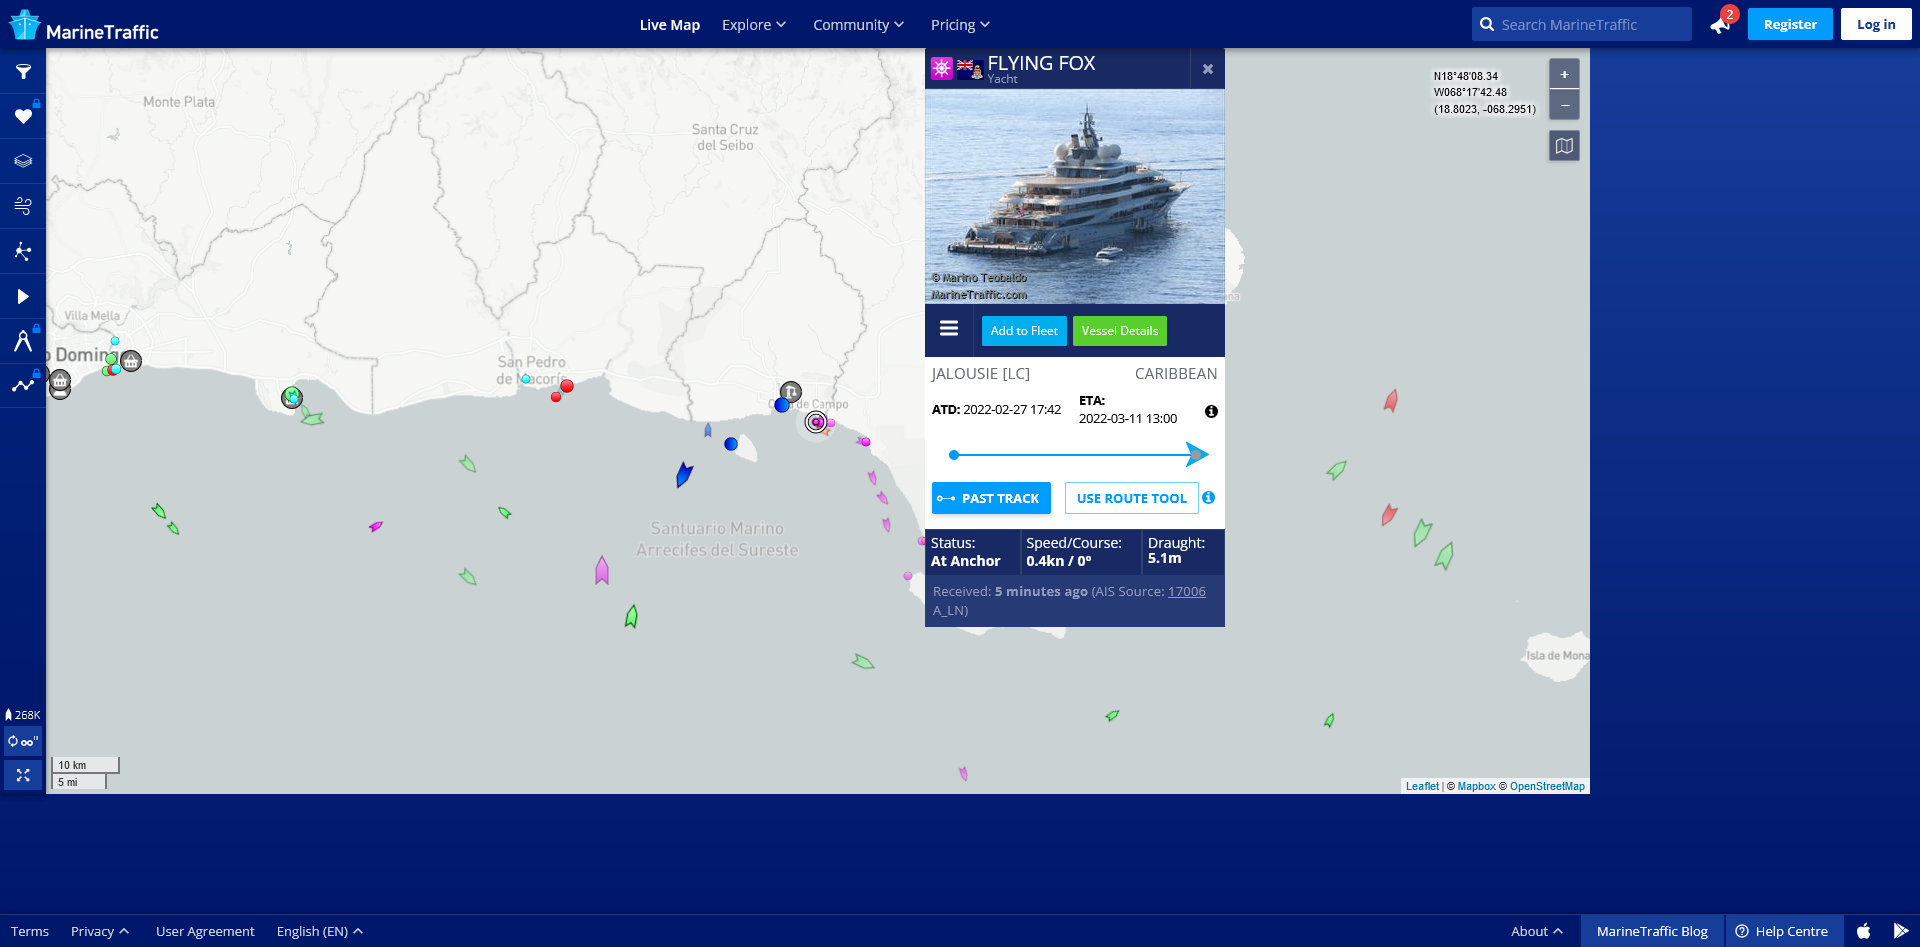Click the Log in button
Screen dimensions: 1920x947
(x=1876, y=24)
